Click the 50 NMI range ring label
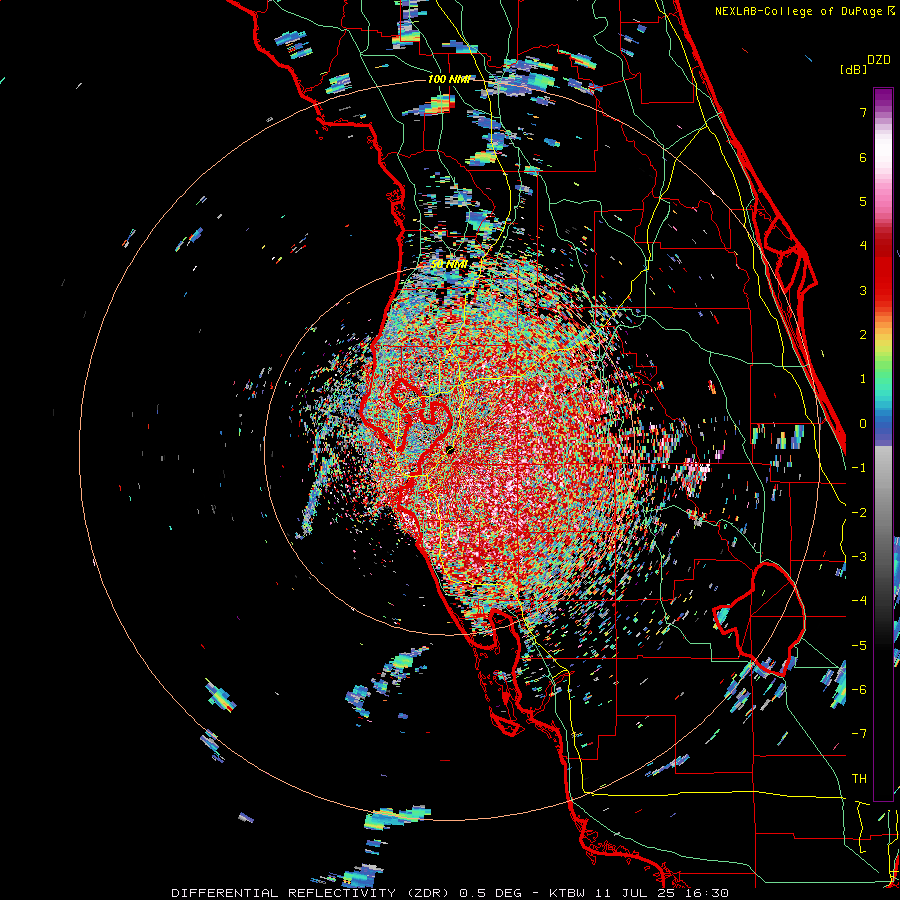Screen dimensions: 900x900 (449, 264)
